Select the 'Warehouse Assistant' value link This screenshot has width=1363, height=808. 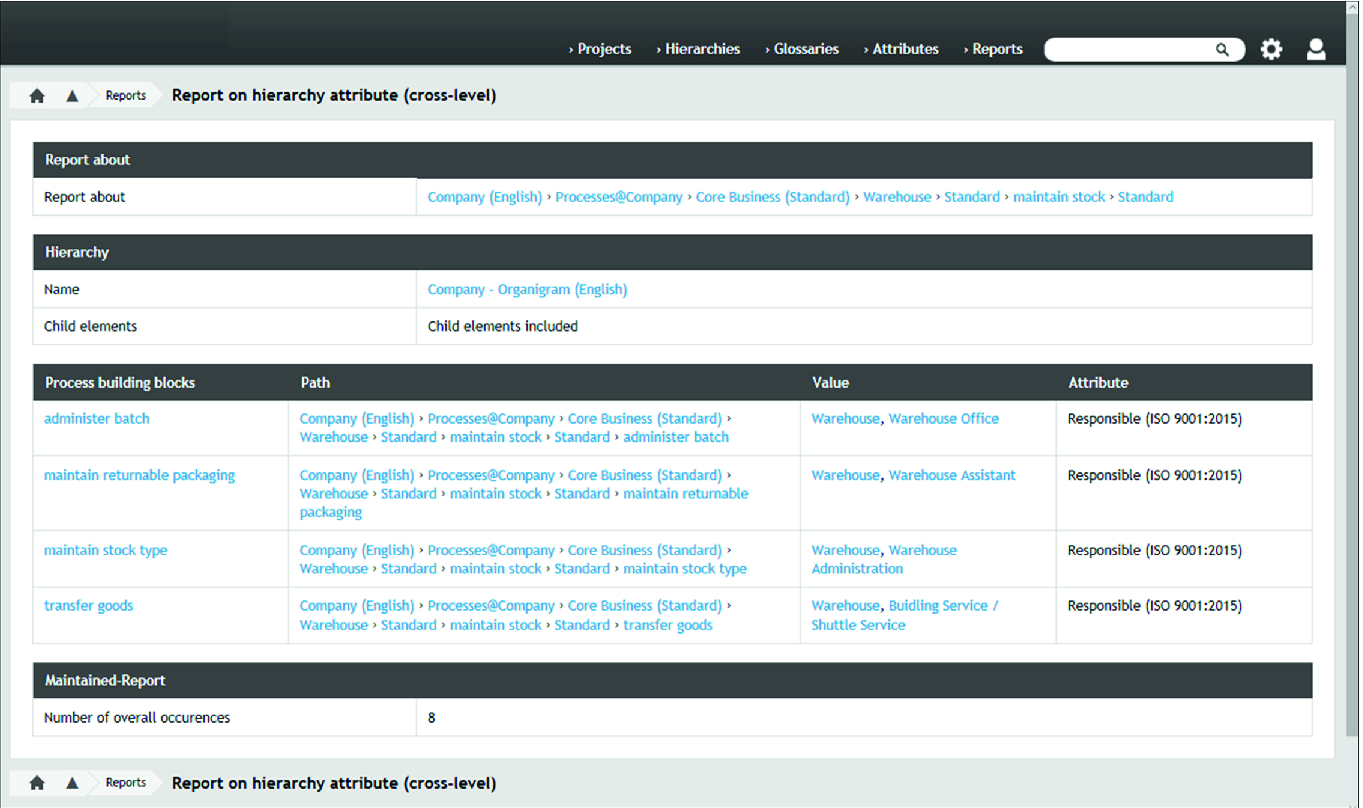(952, 475)
